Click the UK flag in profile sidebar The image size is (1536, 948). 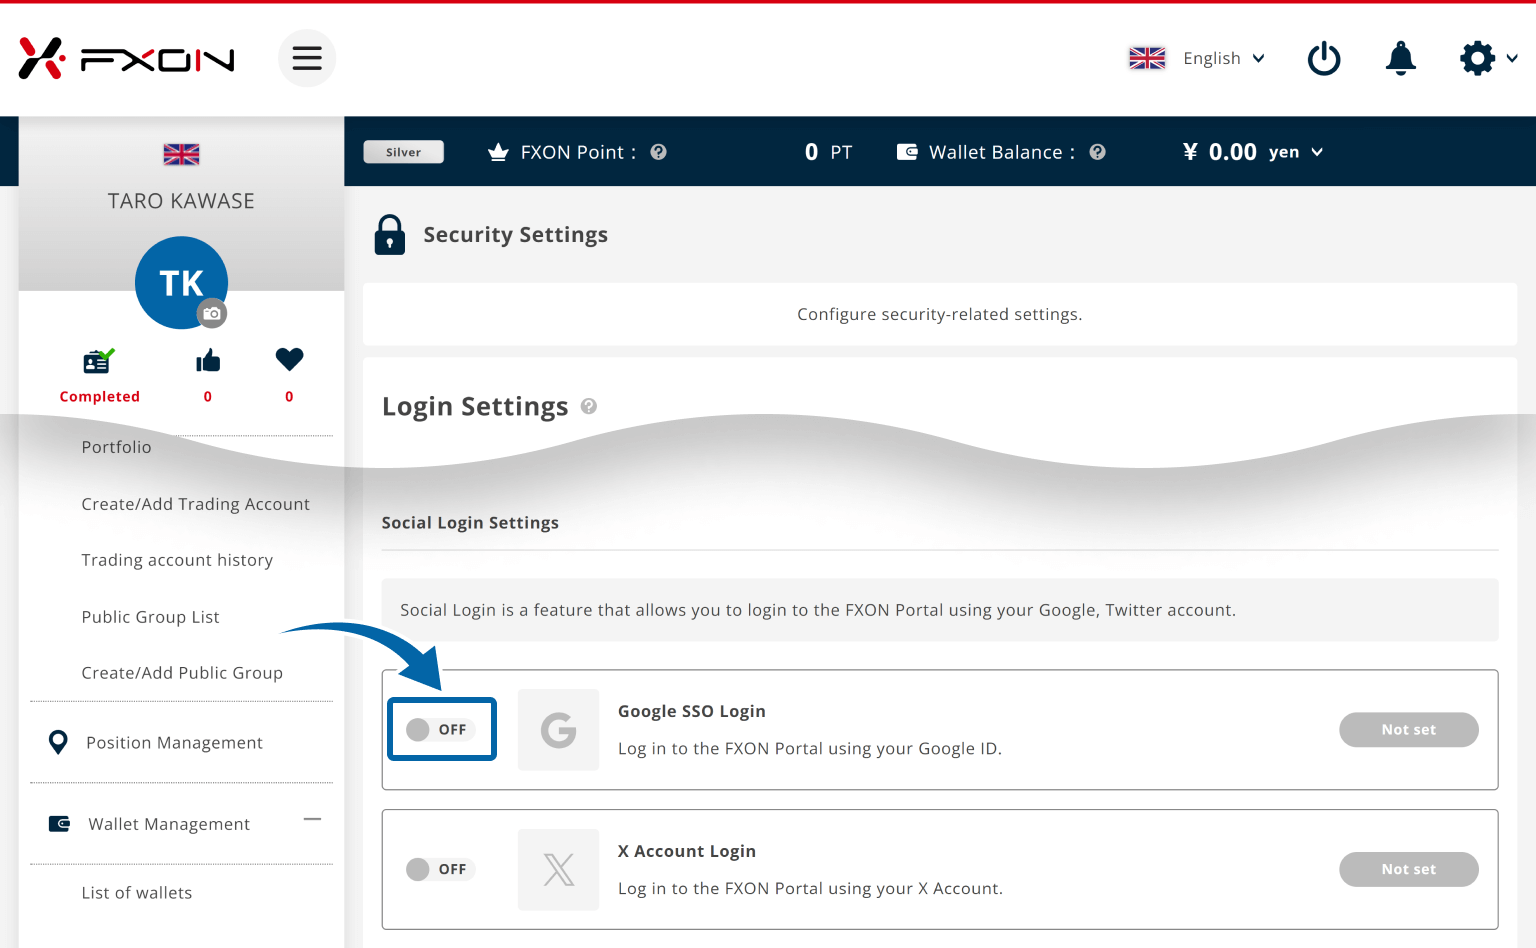(x=181, y=154)
